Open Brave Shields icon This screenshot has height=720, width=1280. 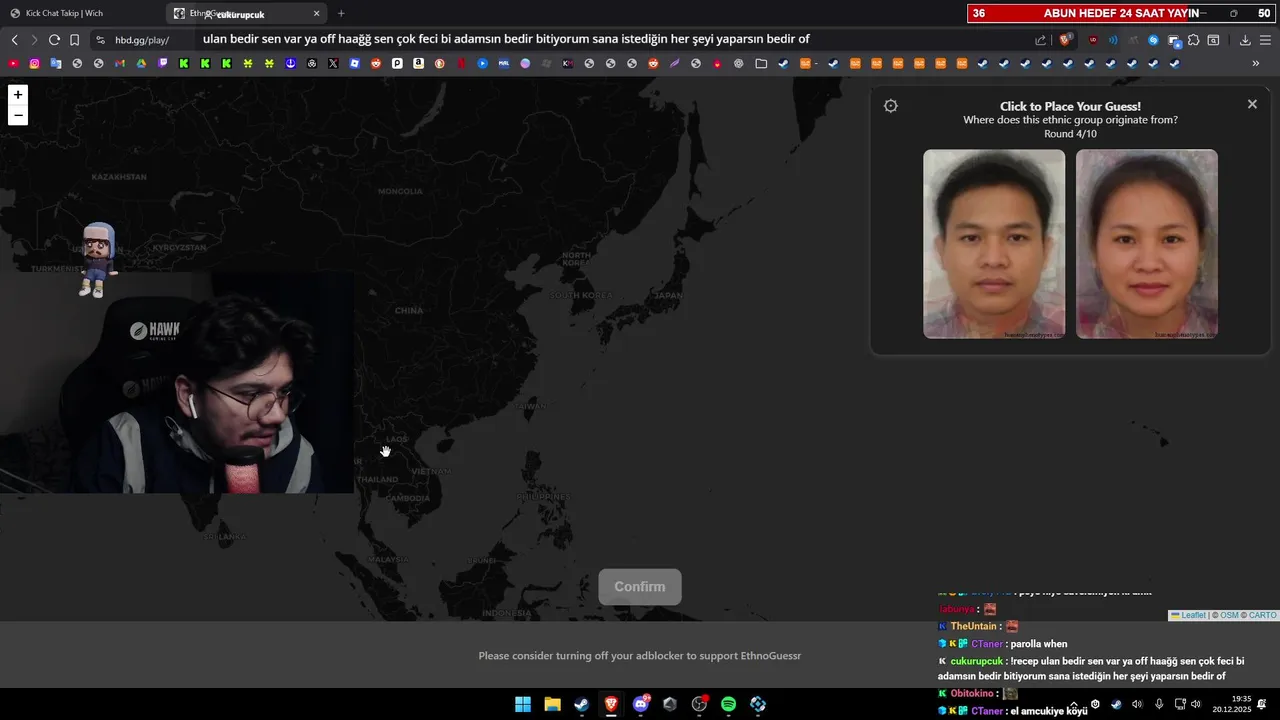coord(1065,40)
